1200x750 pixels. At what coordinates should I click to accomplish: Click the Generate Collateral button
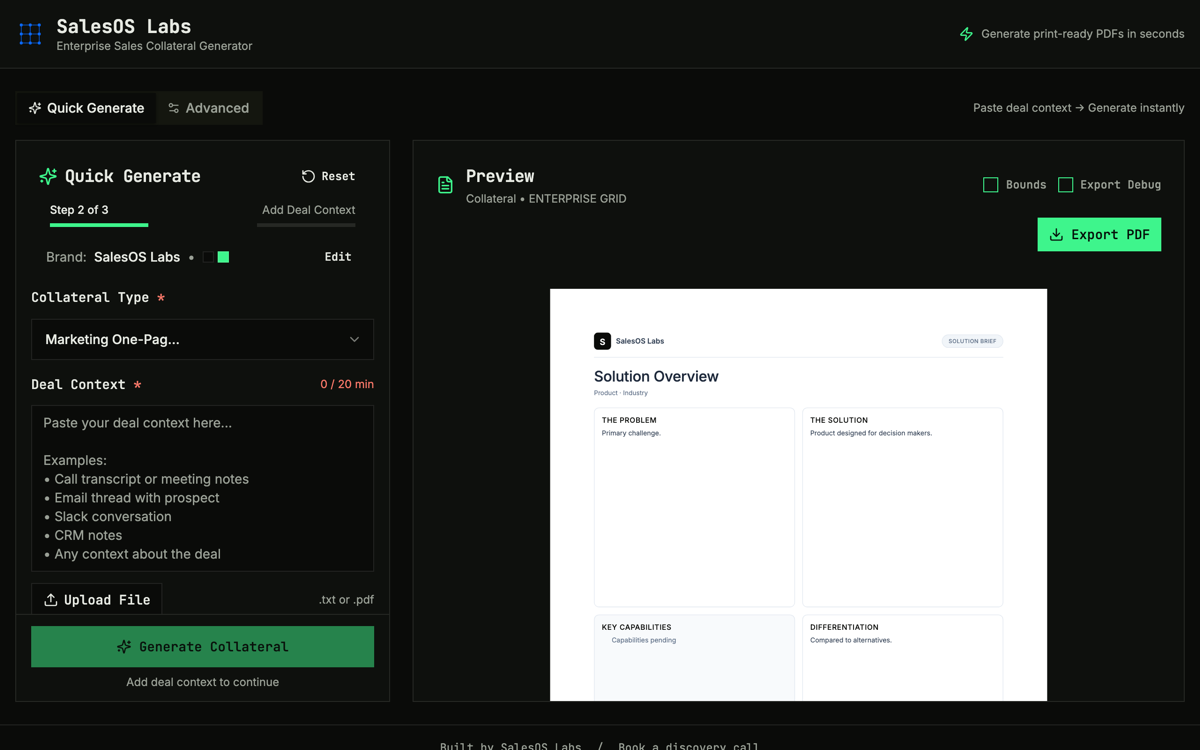(202, 647)
